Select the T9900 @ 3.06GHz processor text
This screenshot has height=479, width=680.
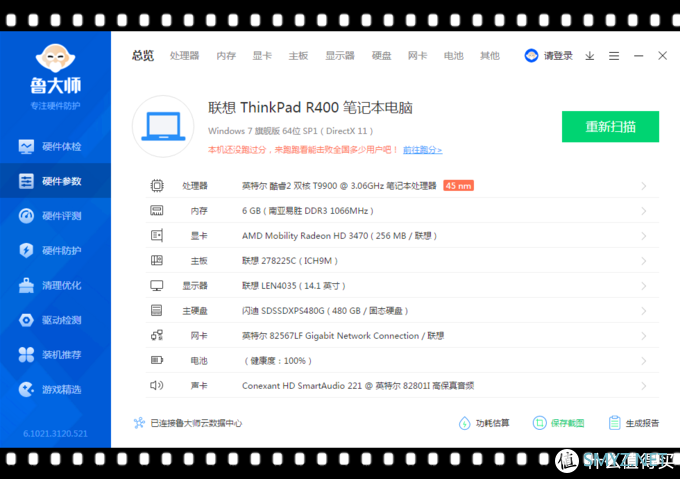pos(339,186)
